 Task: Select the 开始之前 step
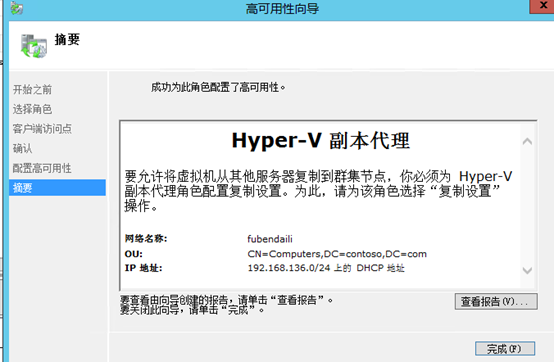33,90
